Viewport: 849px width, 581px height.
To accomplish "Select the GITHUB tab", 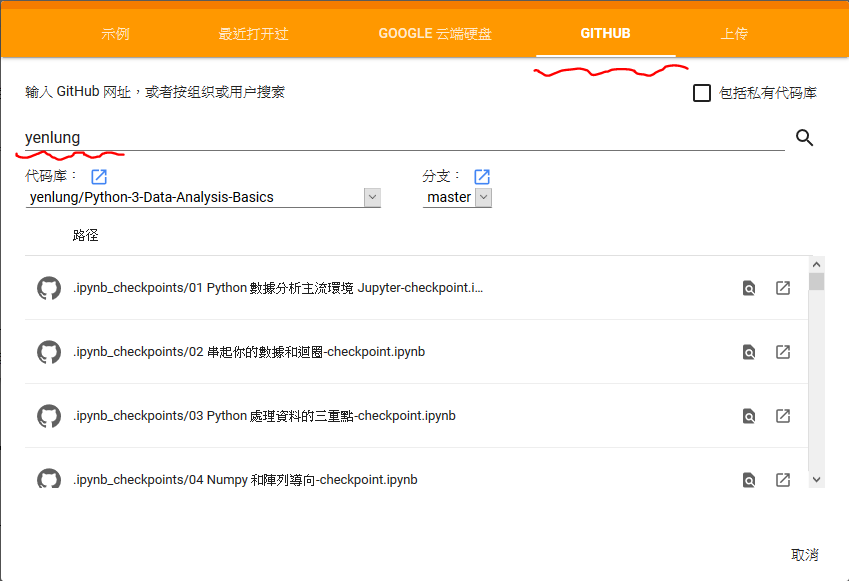I will [x=605, y=34].
